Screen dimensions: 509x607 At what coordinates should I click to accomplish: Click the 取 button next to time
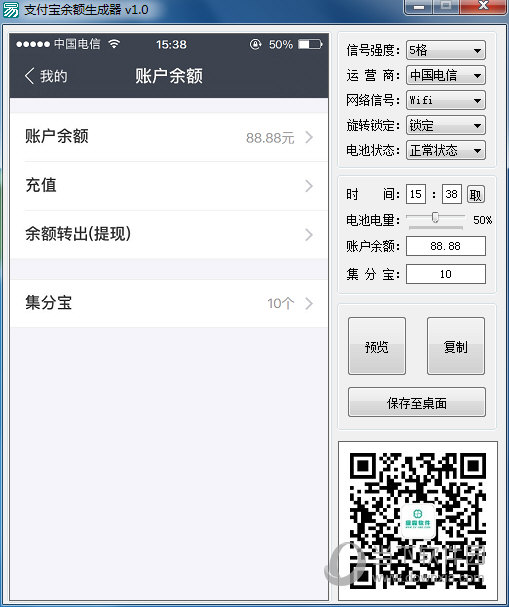(x=476, y=194)
